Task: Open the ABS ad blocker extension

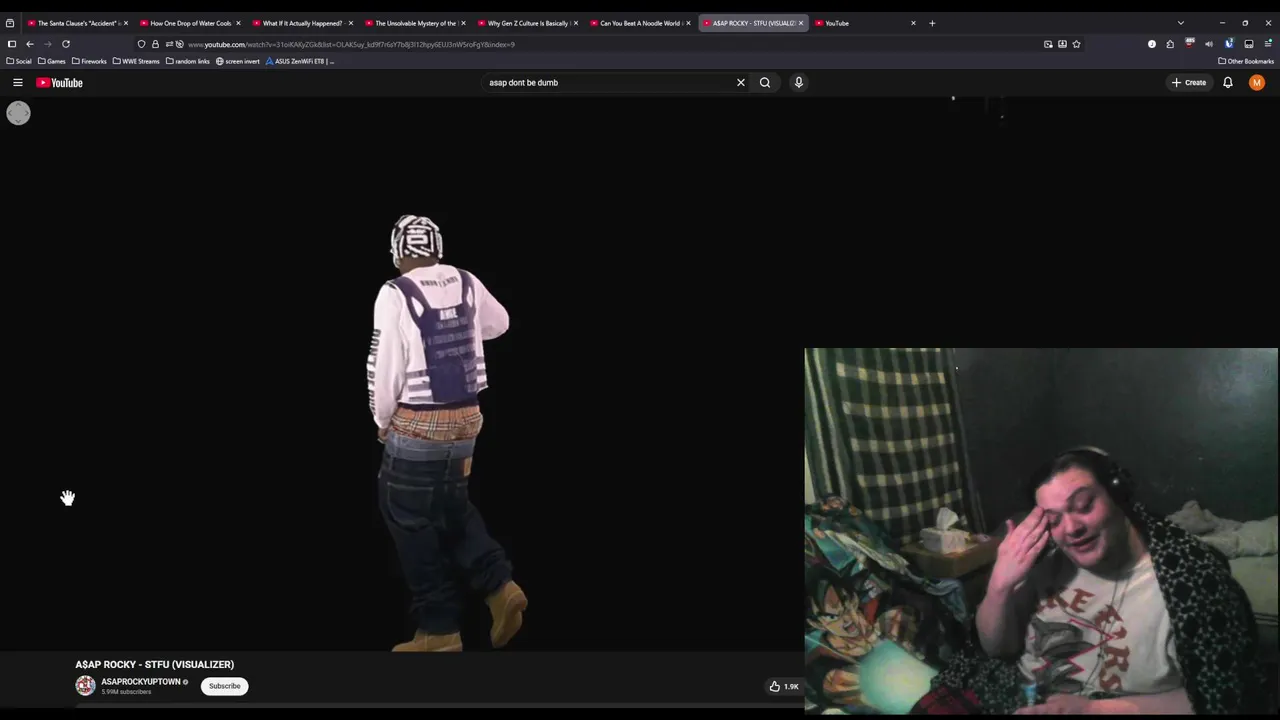Action: pos(1189,44)
